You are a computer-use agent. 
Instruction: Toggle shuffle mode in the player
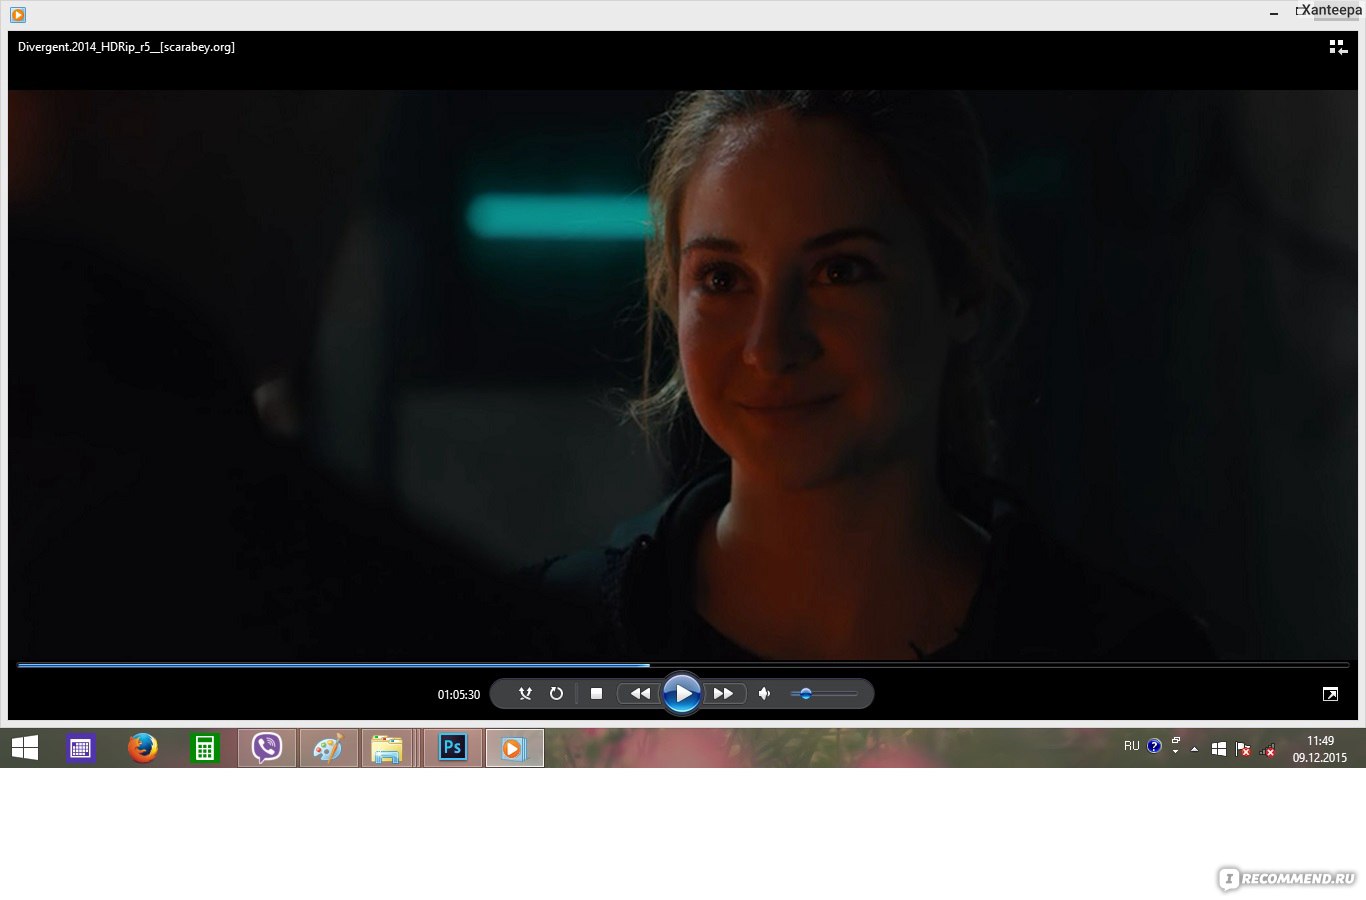[x=525, y=694]
